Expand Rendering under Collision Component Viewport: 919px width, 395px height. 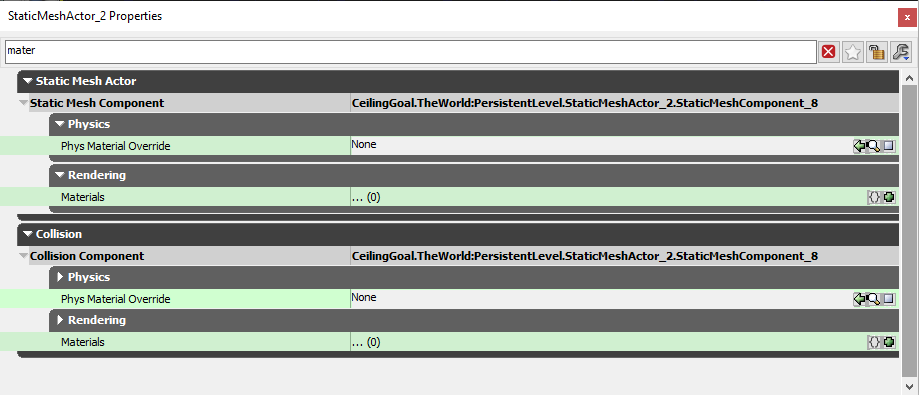point(60,320)
